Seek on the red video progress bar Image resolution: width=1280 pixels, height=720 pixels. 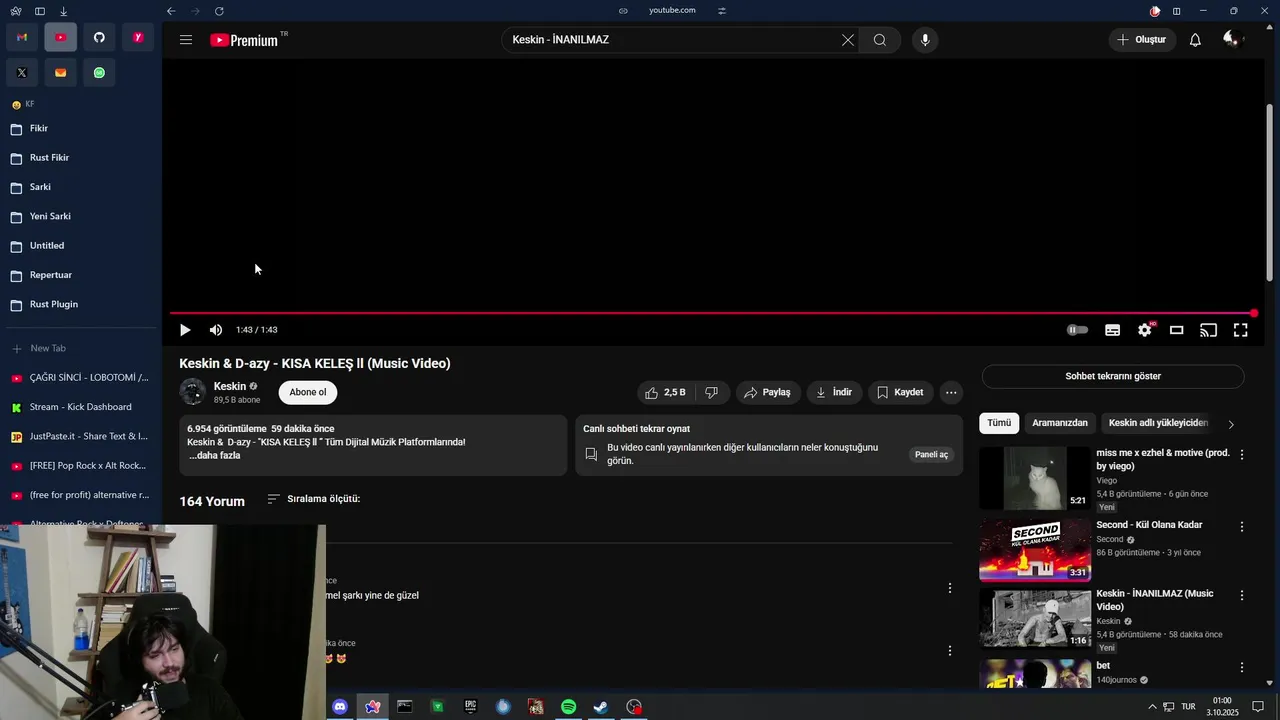pos(712,313)
